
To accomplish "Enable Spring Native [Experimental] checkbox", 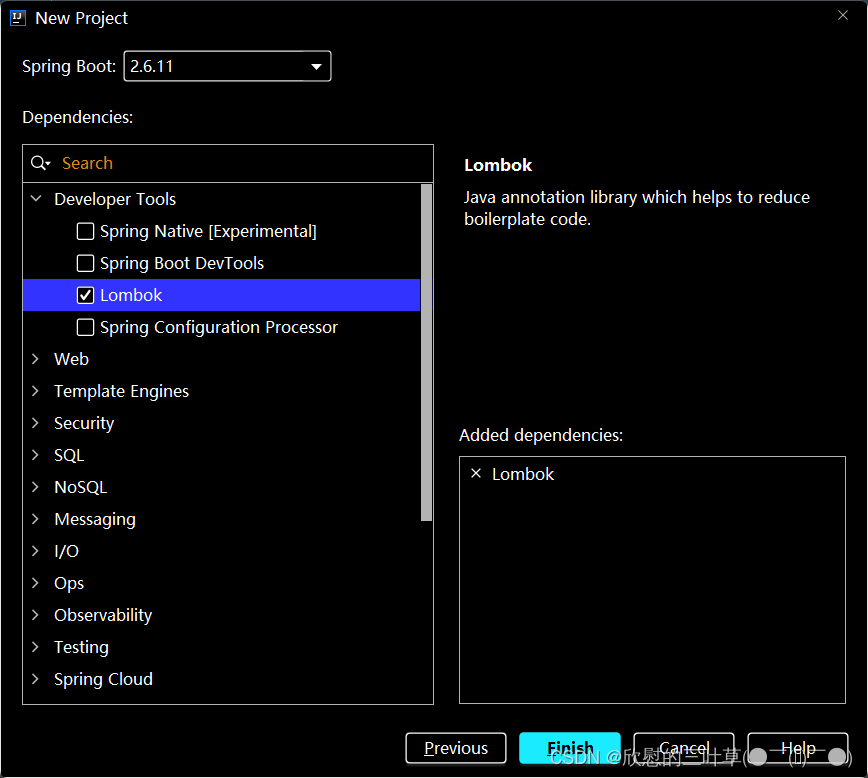I will (85, 231).
